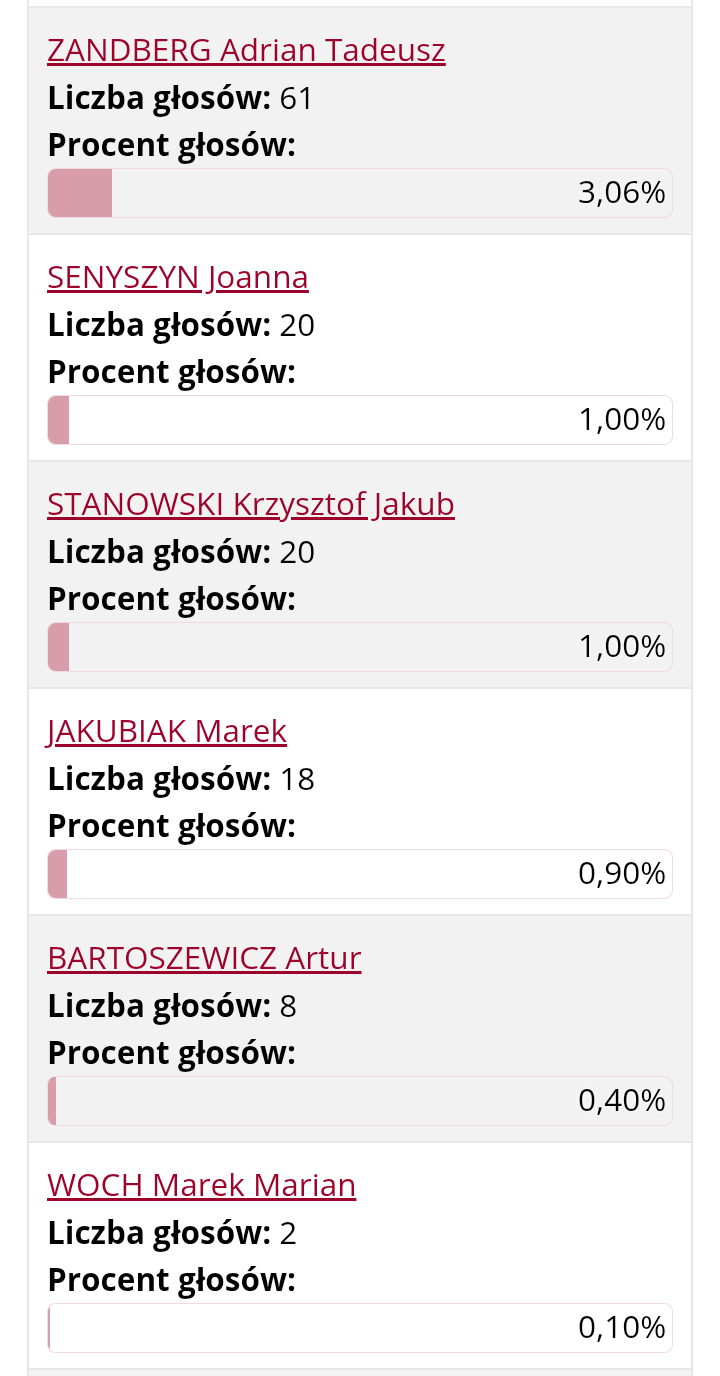The image size is (720, 1376).
Task: Click the 0,10% percentage text
Action: tap(622, 1328)
